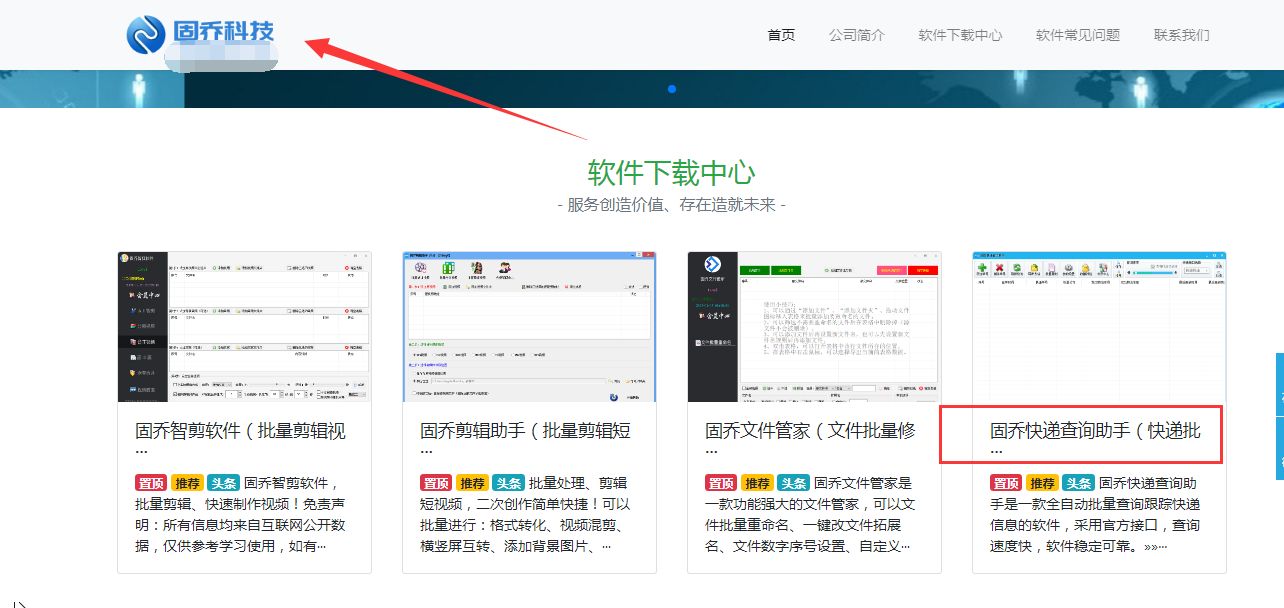1284x608 pixels.
Task: Click the 推荐 badge on 固乔快递查询助手 card
Action: (x=1041, y=482)
